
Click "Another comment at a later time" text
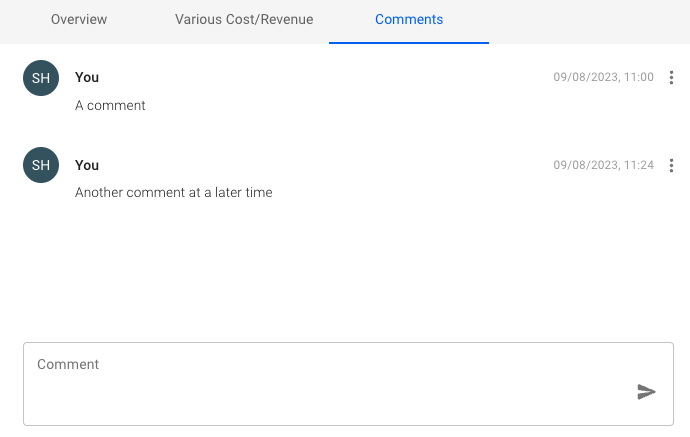point(174,193)
